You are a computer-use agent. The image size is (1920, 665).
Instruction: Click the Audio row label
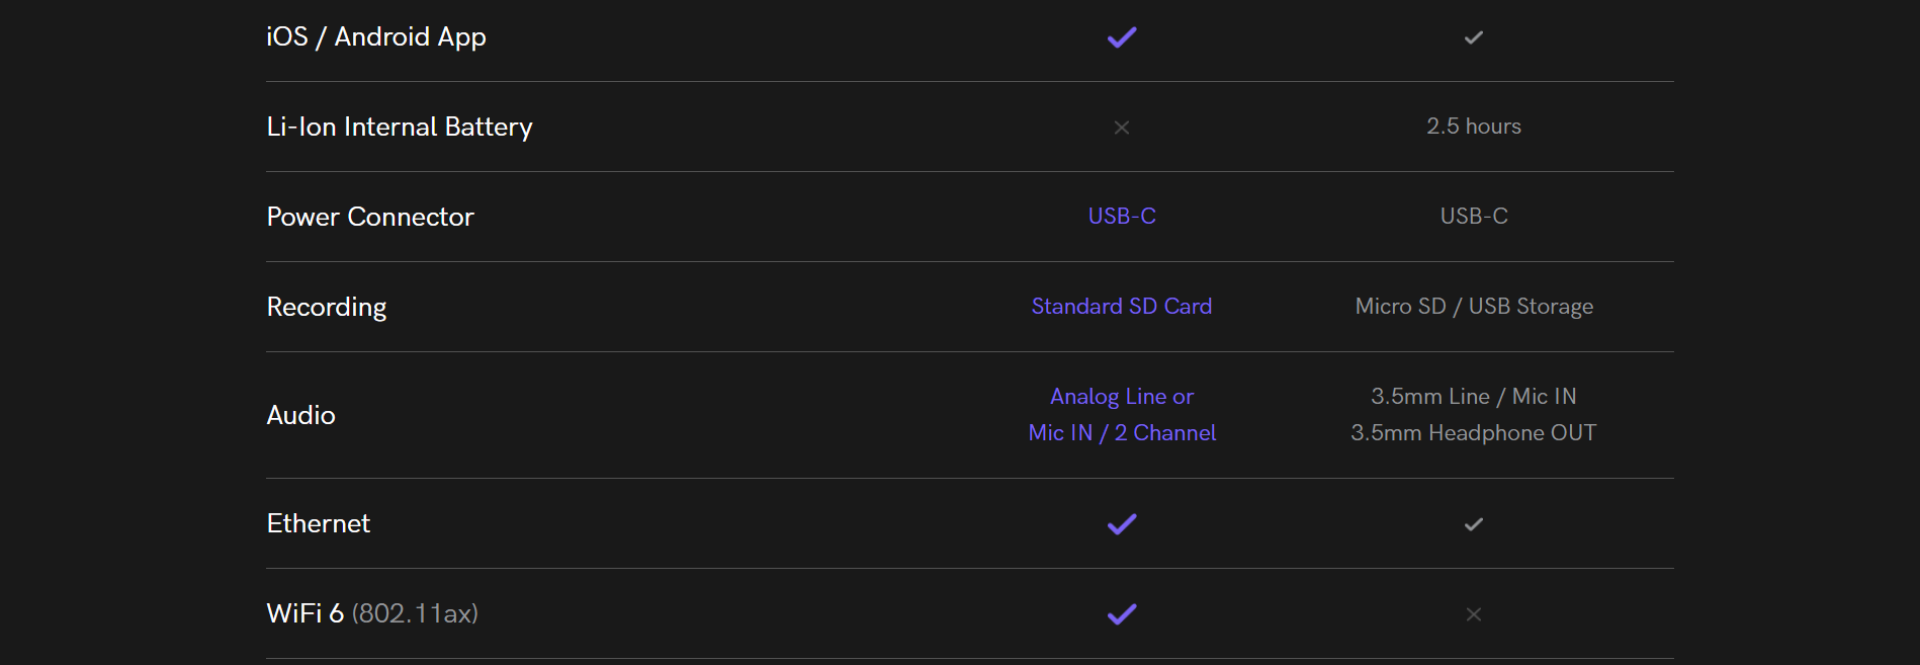[300, 415]
